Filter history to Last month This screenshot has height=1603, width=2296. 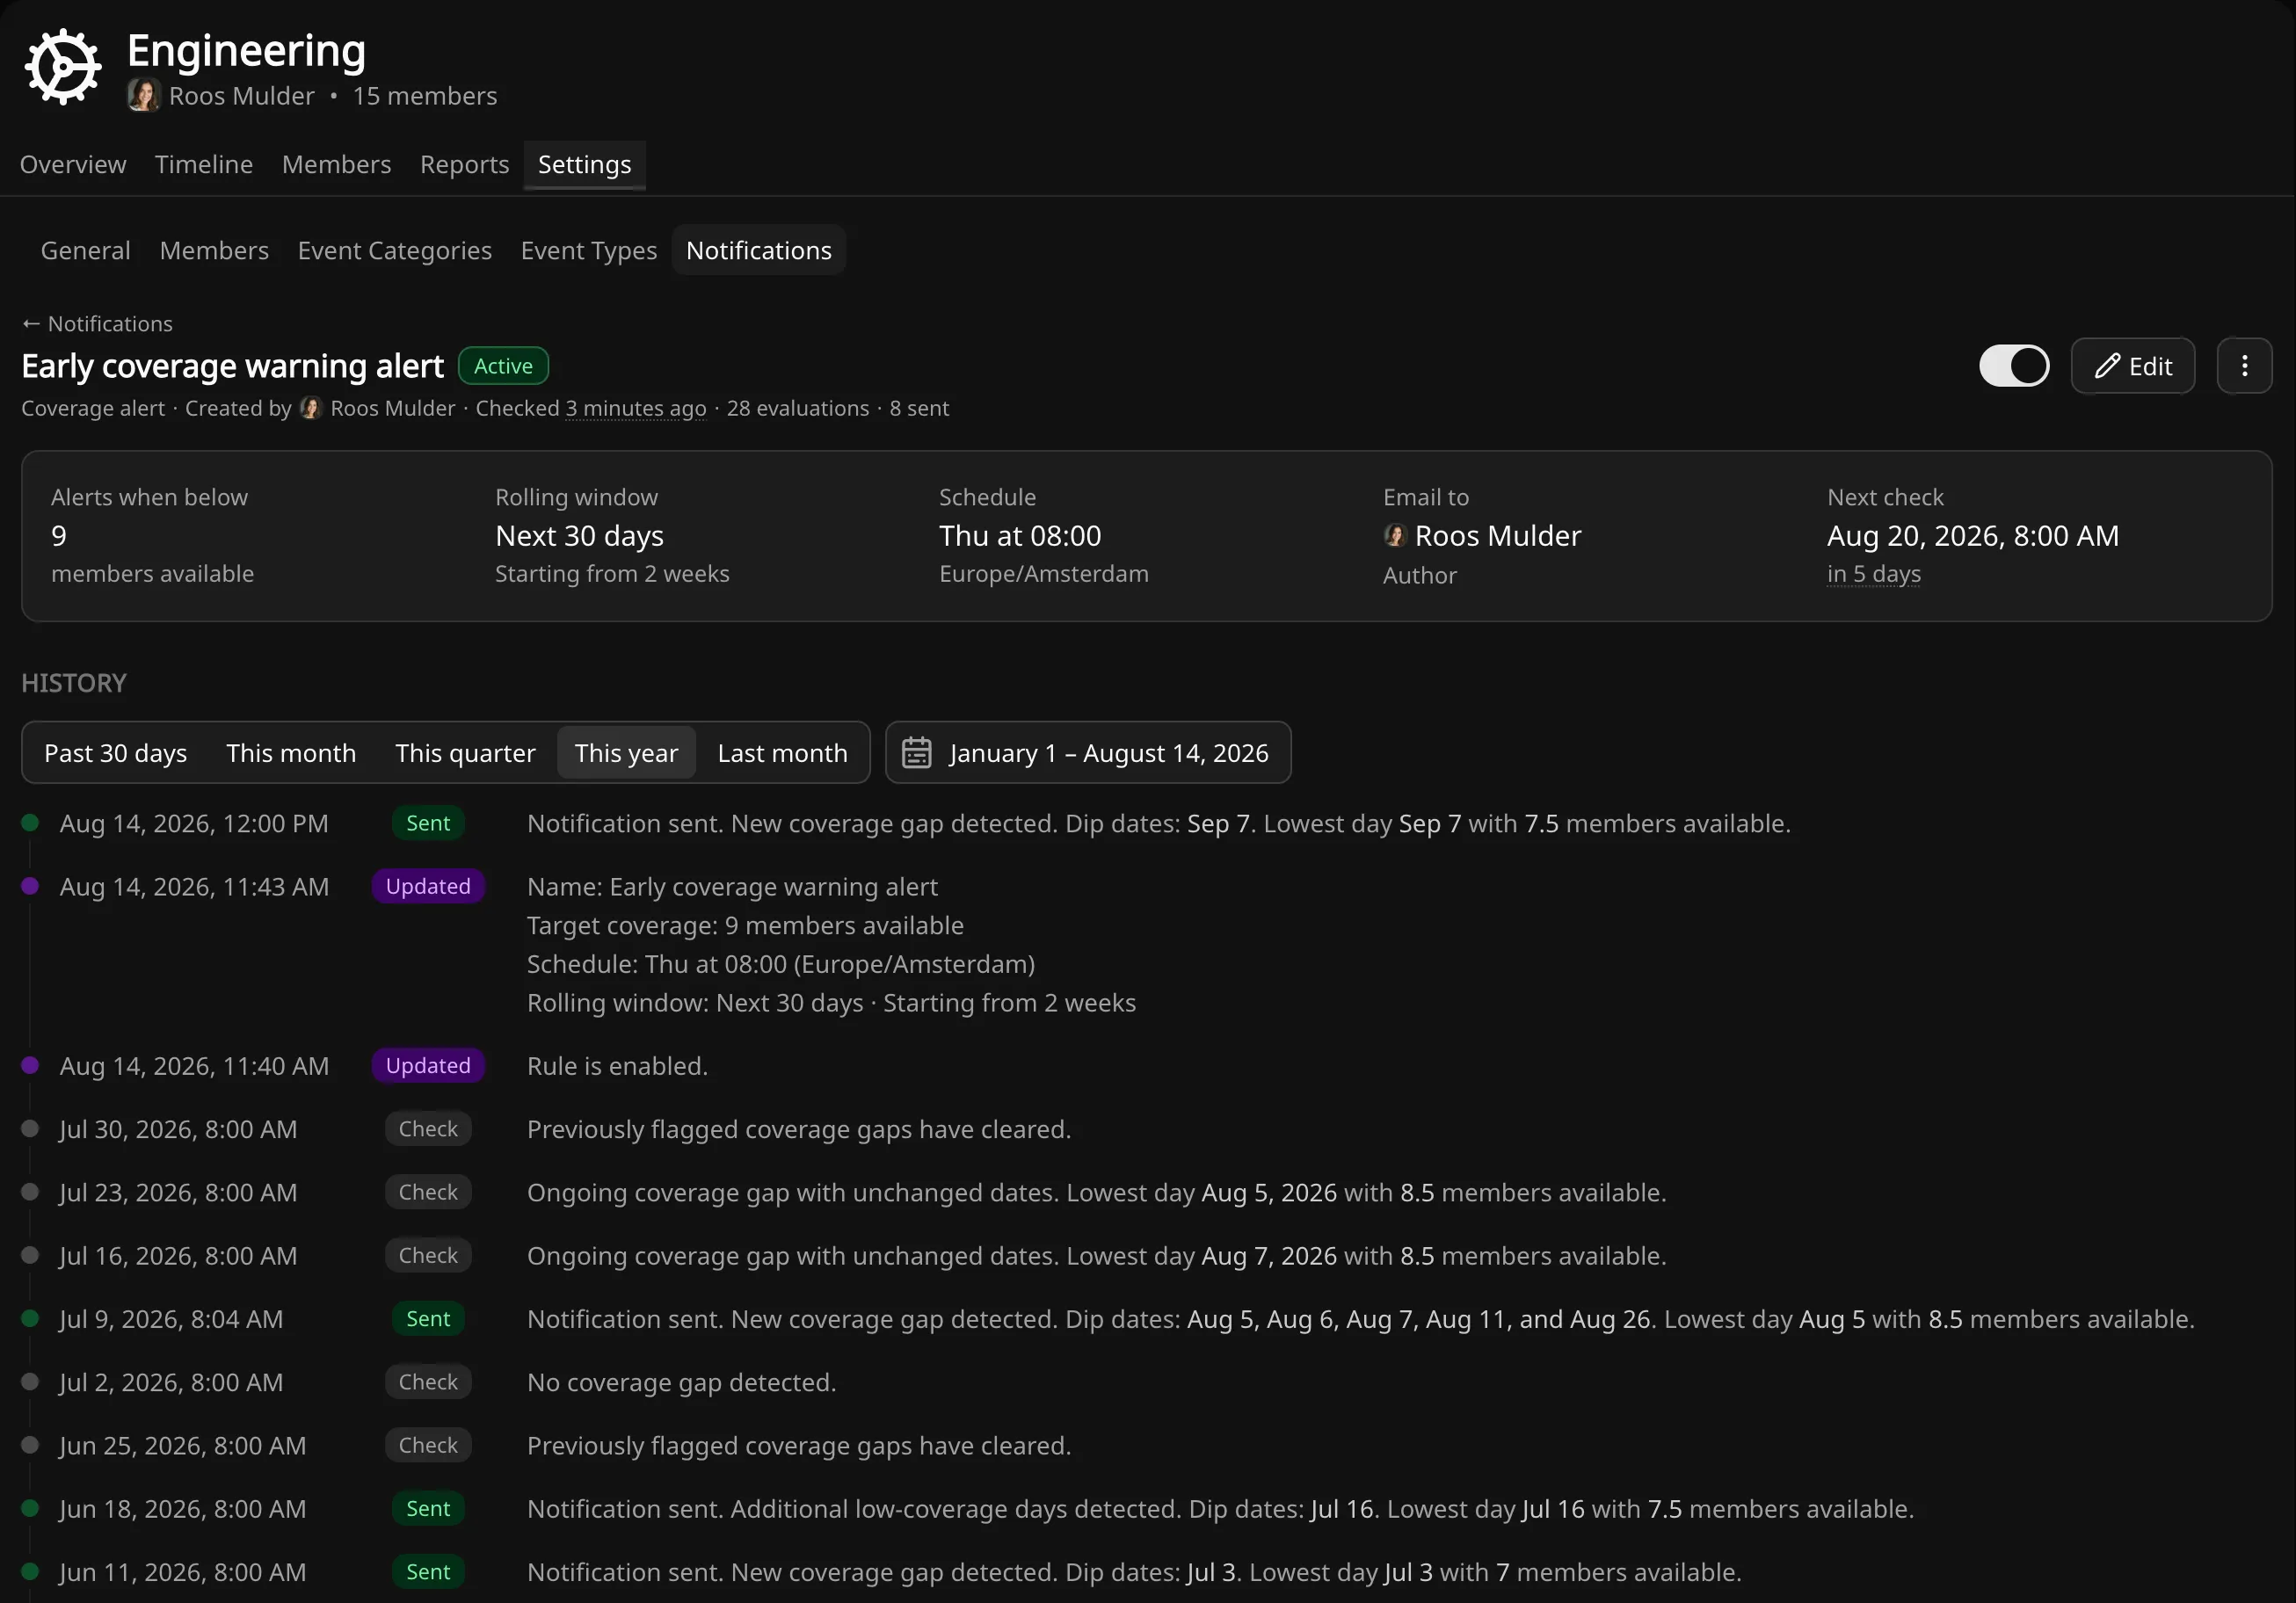click(x=782, y=753)
